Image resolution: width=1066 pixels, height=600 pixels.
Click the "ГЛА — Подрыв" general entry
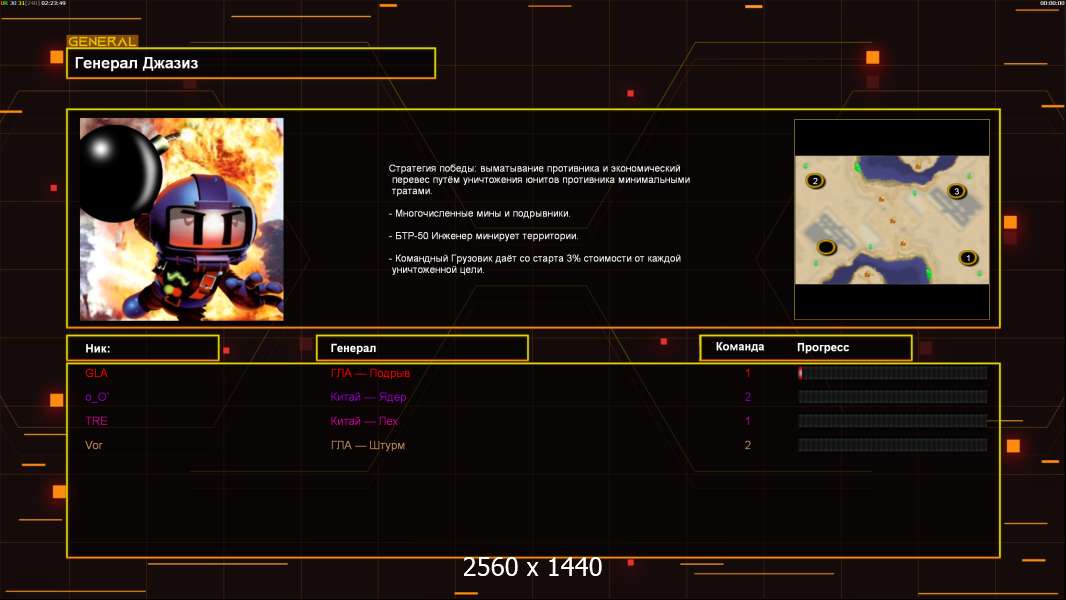pos(370,373)
